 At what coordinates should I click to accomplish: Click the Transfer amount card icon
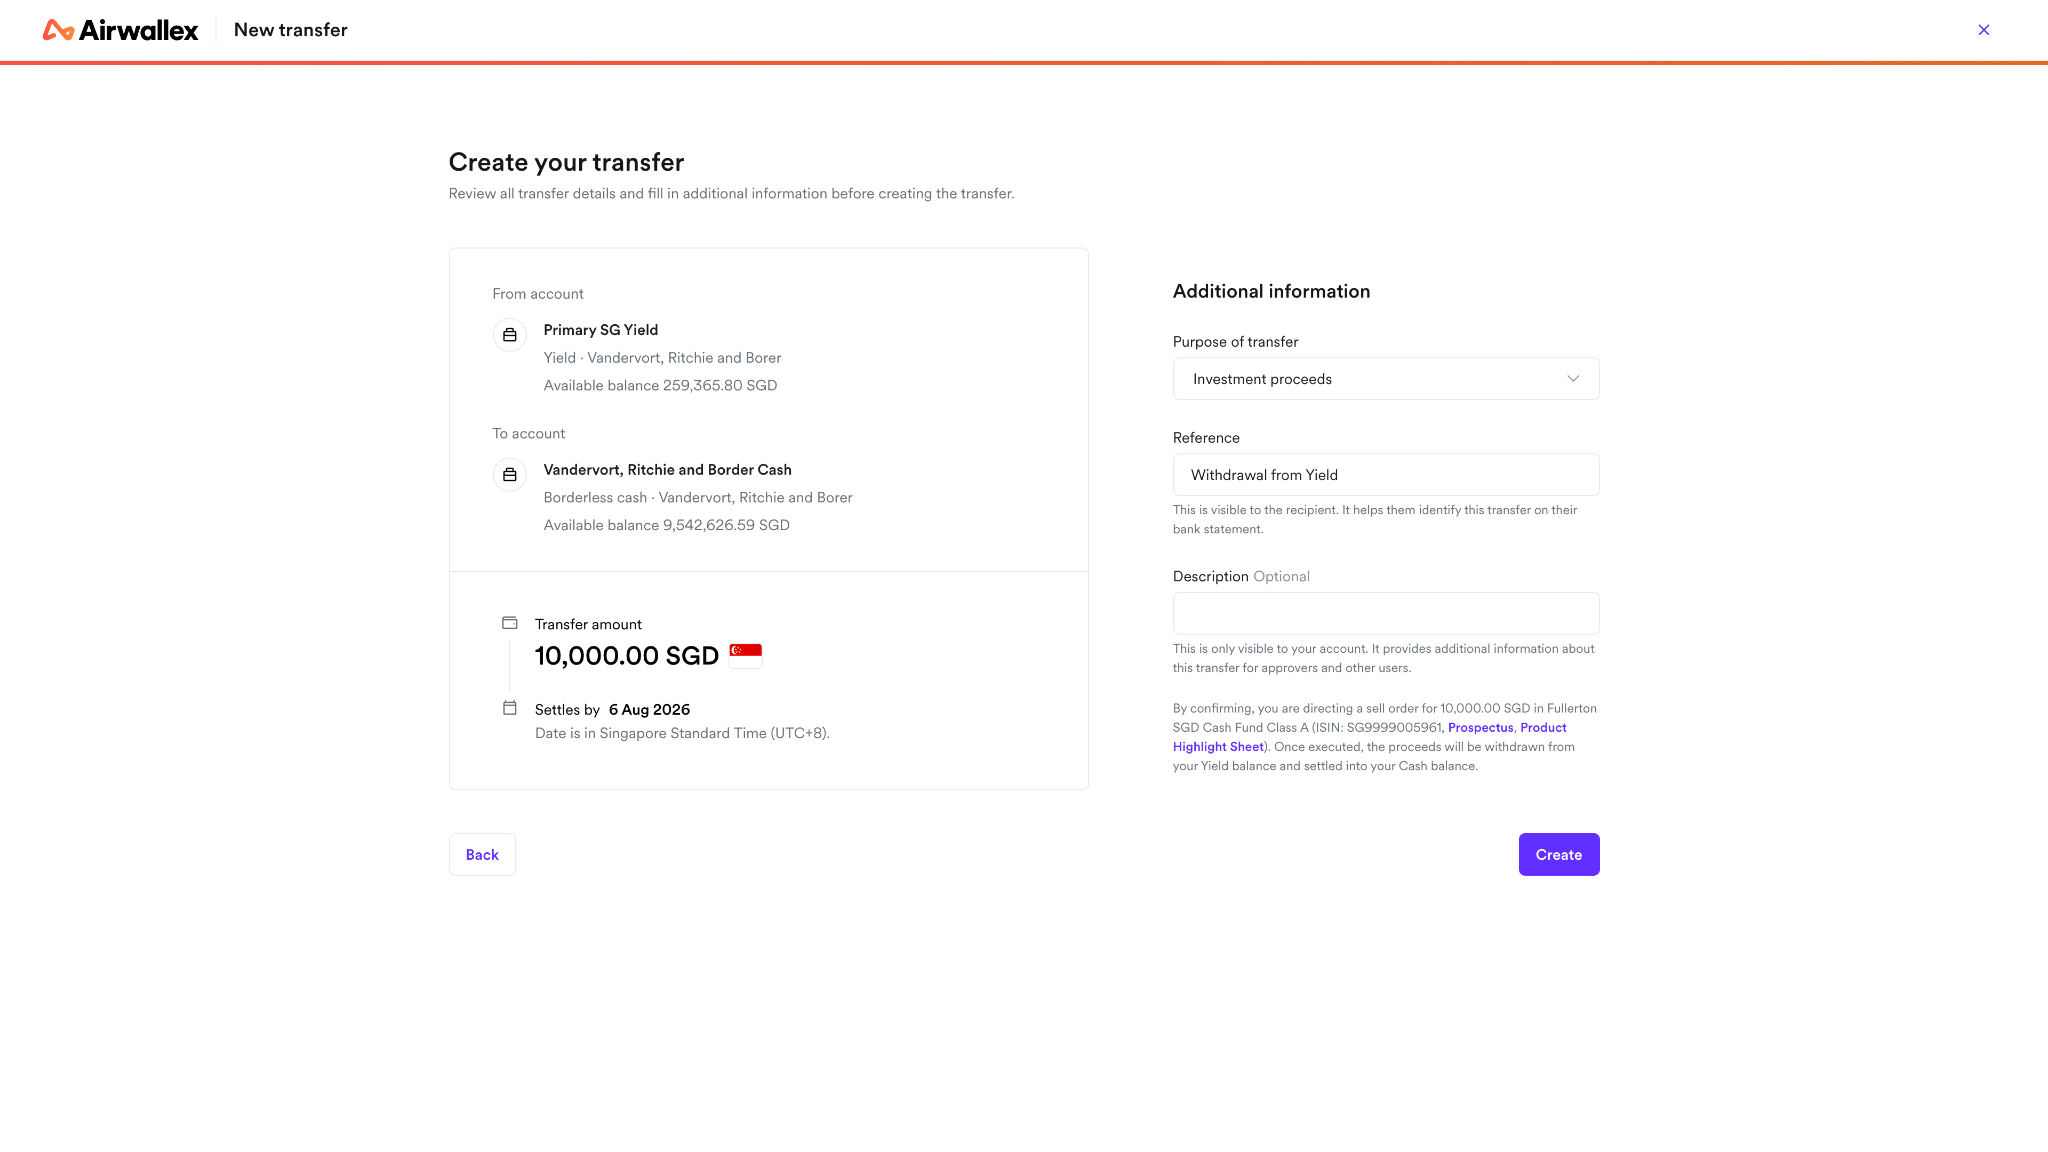pyautogui.click(x=510, y=623)
